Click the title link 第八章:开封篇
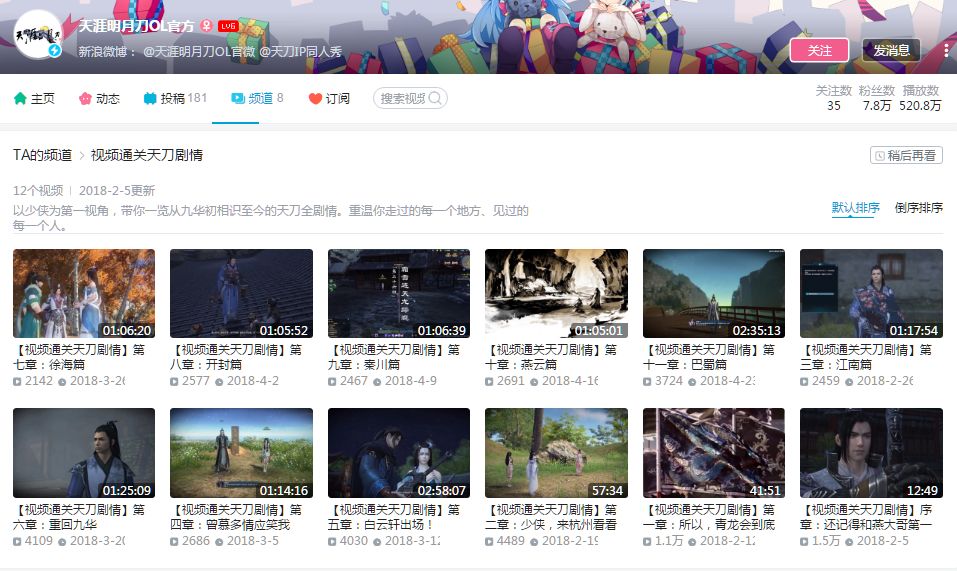 tap(237, 357)
